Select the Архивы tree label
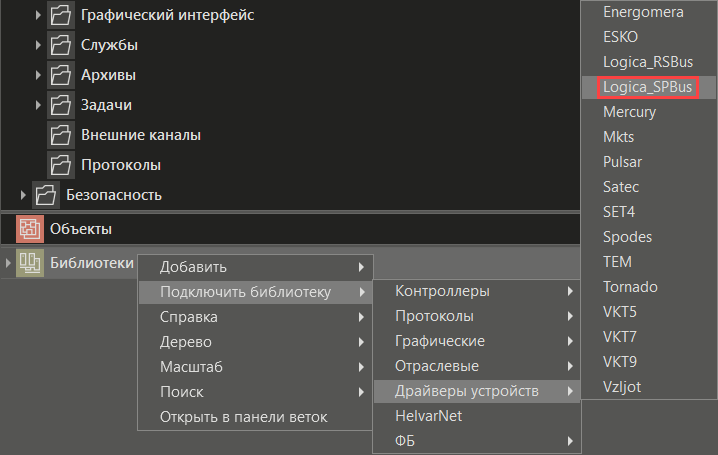718x455 pixels. (109, 75)
